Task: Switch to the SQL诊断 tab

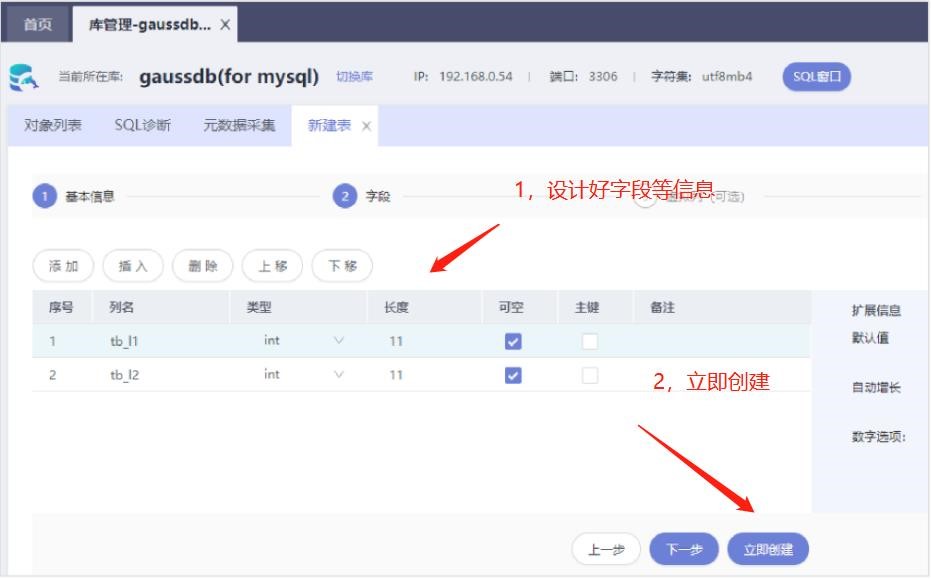Action: click(142, 125)
